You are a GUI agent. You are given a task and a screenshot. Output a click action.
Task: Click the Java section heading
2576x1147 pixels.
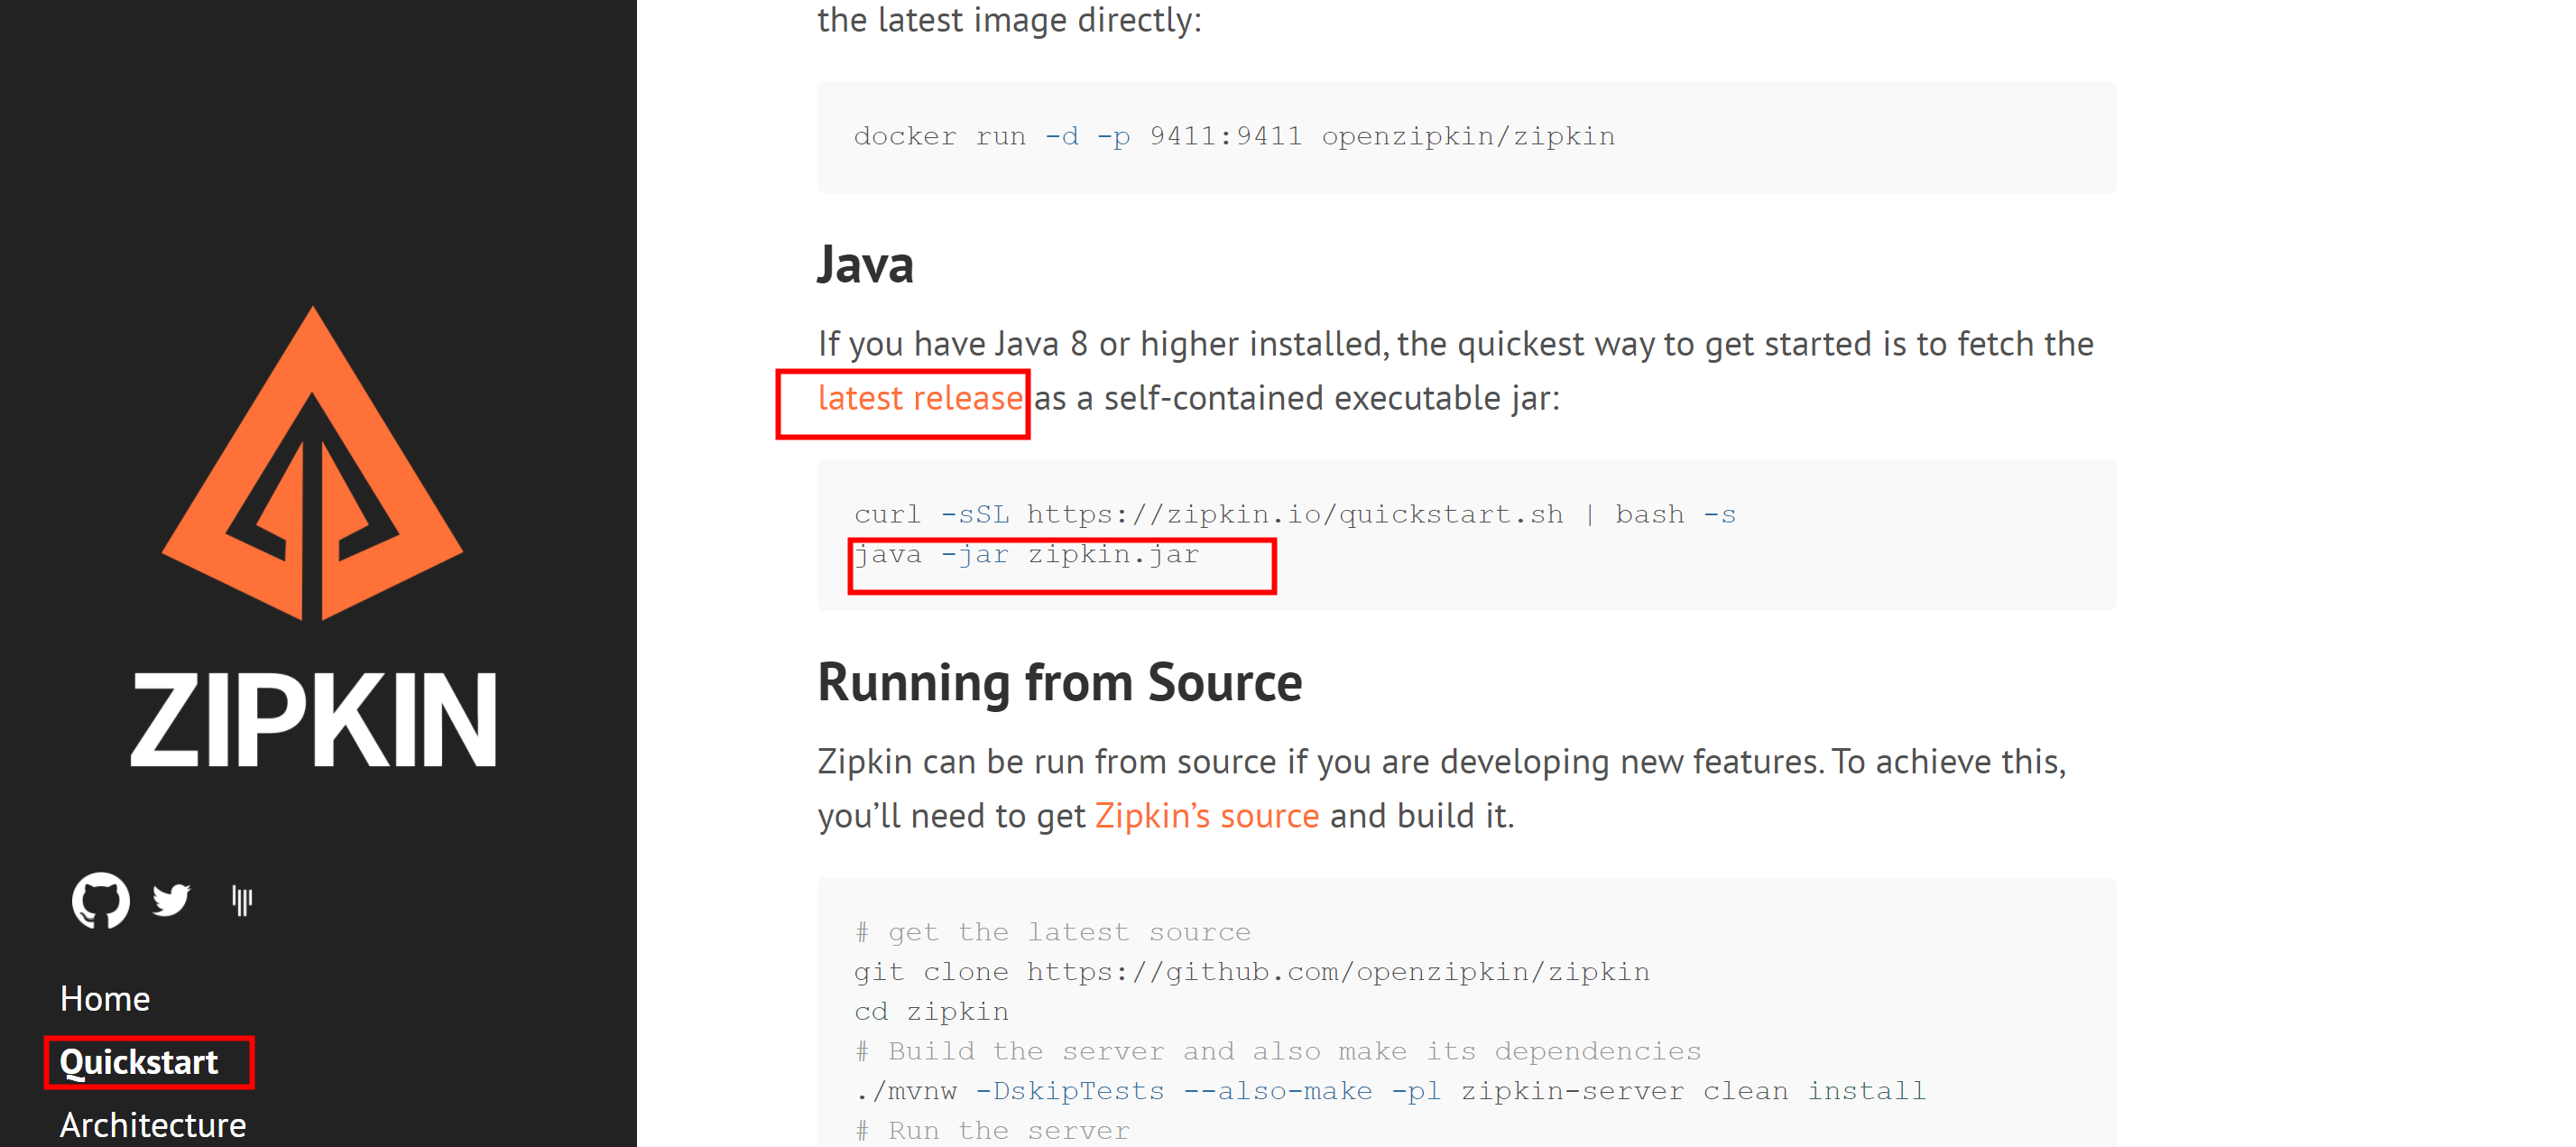(865, 265)
